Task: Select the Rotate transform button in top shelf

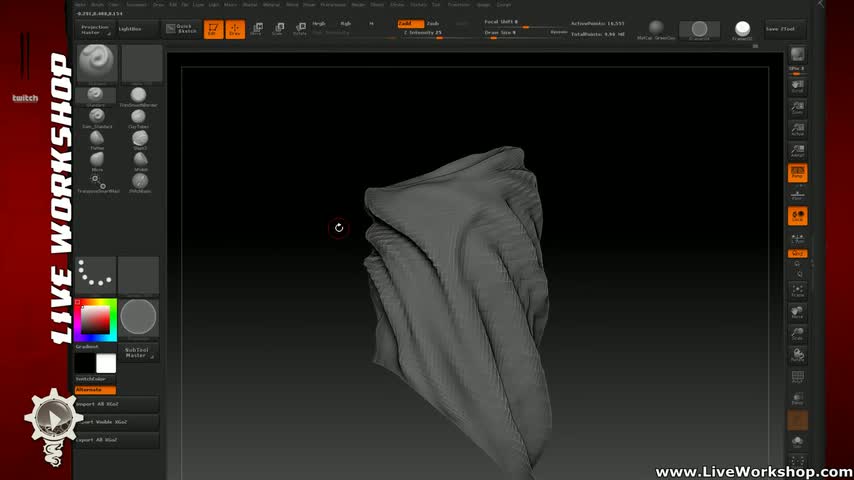Action: pos(300,29)
